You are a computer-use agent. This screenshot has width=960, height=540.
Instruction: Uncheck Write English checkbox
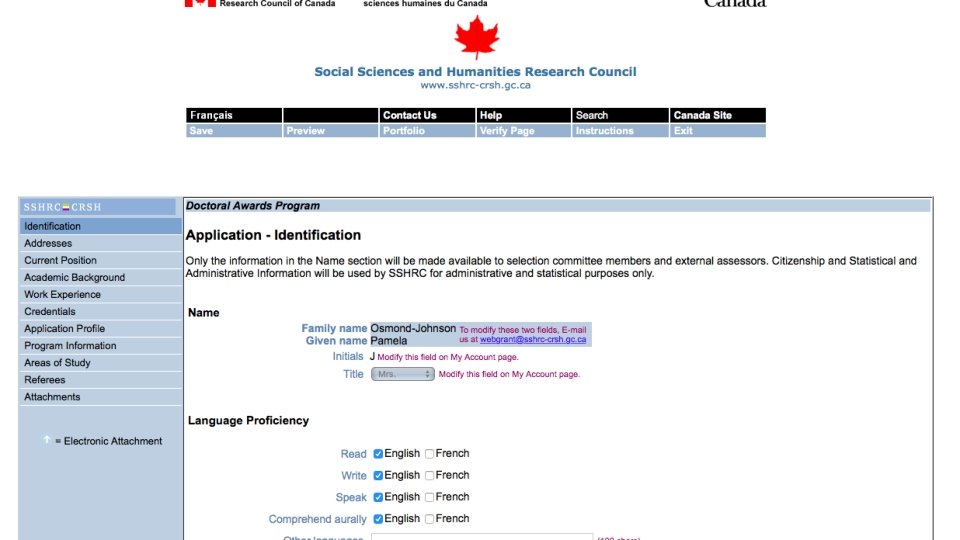click(x=378, y=475)
